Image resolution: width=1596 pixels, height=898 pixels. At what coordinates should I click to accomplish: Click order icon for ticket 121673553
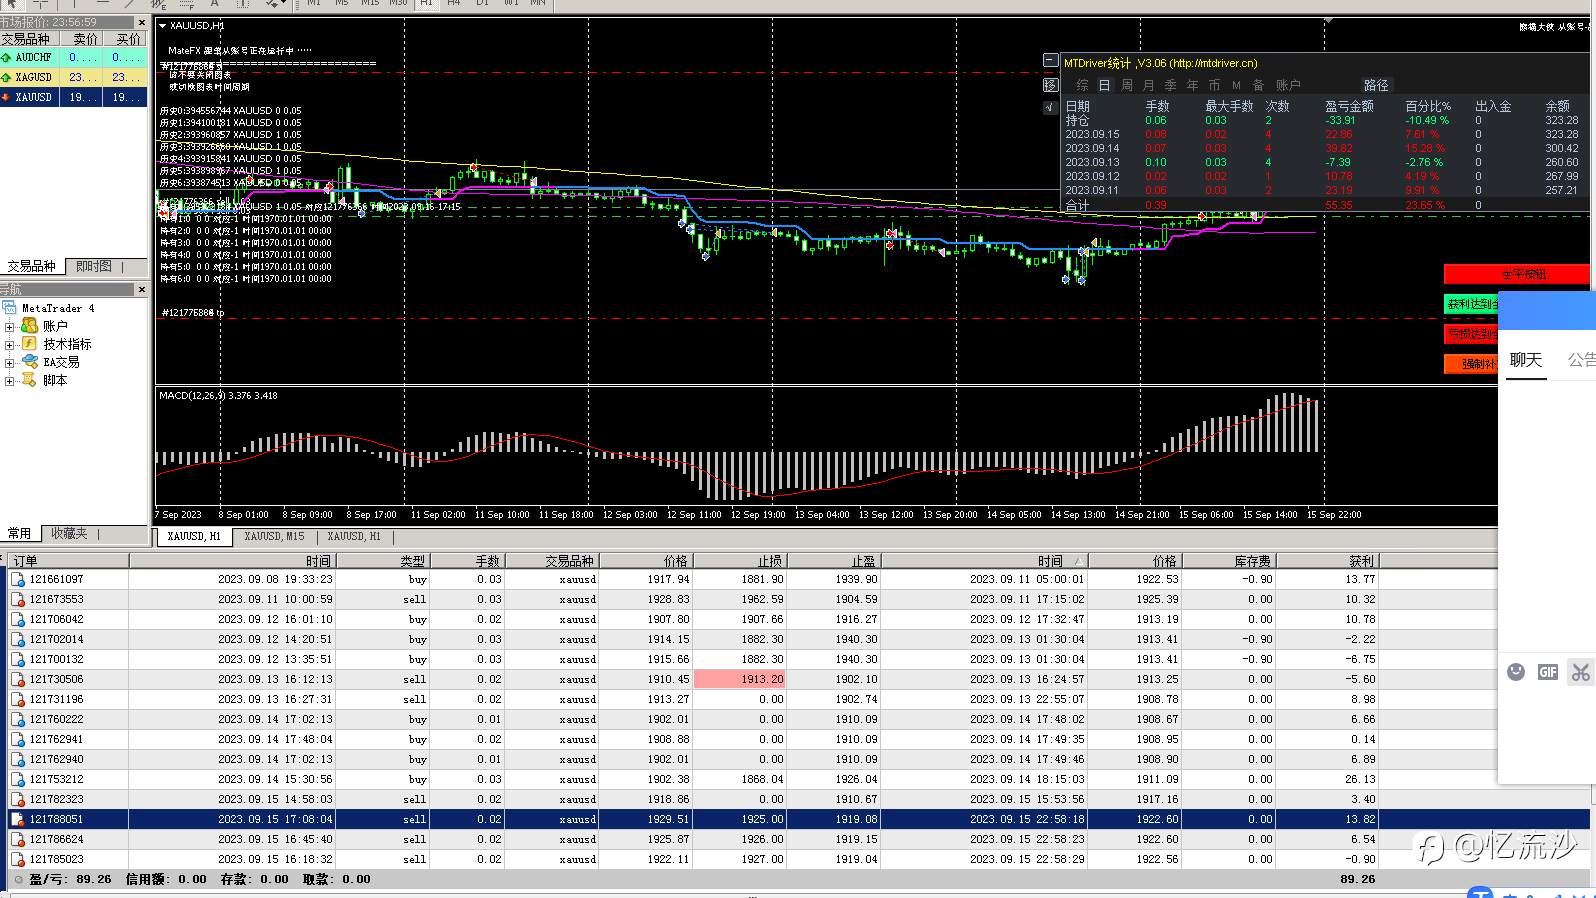18,599
